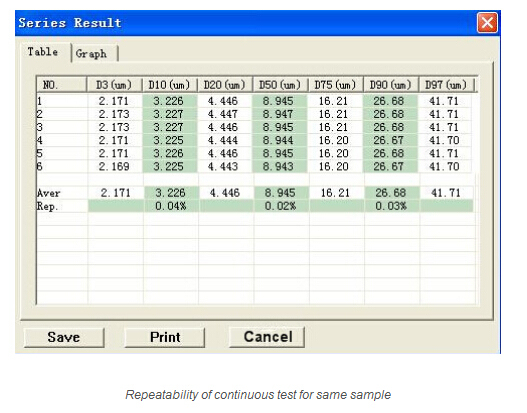Click D3 value 2.173 in row 2

(114, 114)
